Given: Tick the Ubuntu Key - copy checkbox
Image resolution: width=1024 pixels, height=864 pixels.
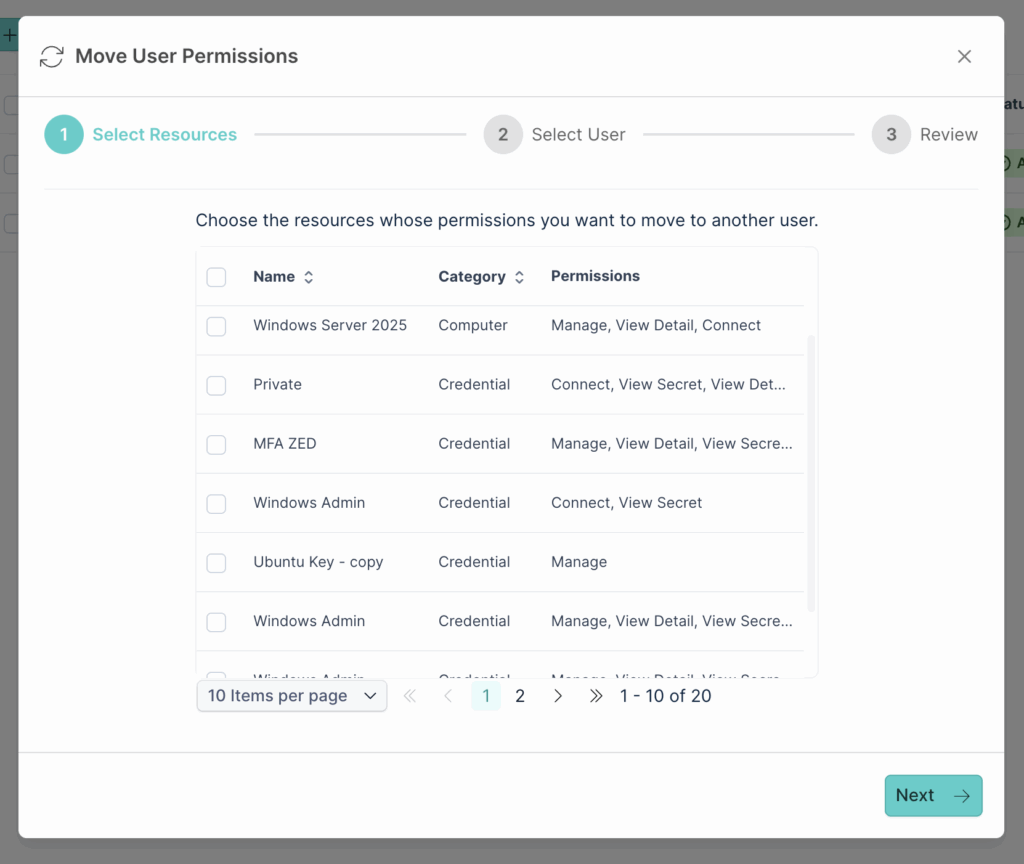Looking at the screenshot, I should (x=216, y=562).
